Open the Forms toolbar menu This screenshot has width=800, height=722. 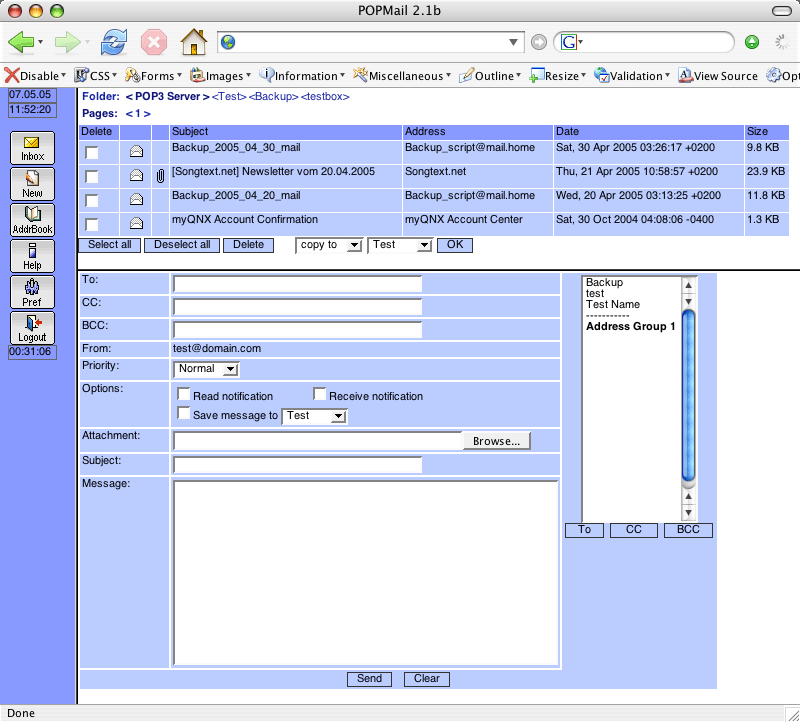tap(154, 76)
